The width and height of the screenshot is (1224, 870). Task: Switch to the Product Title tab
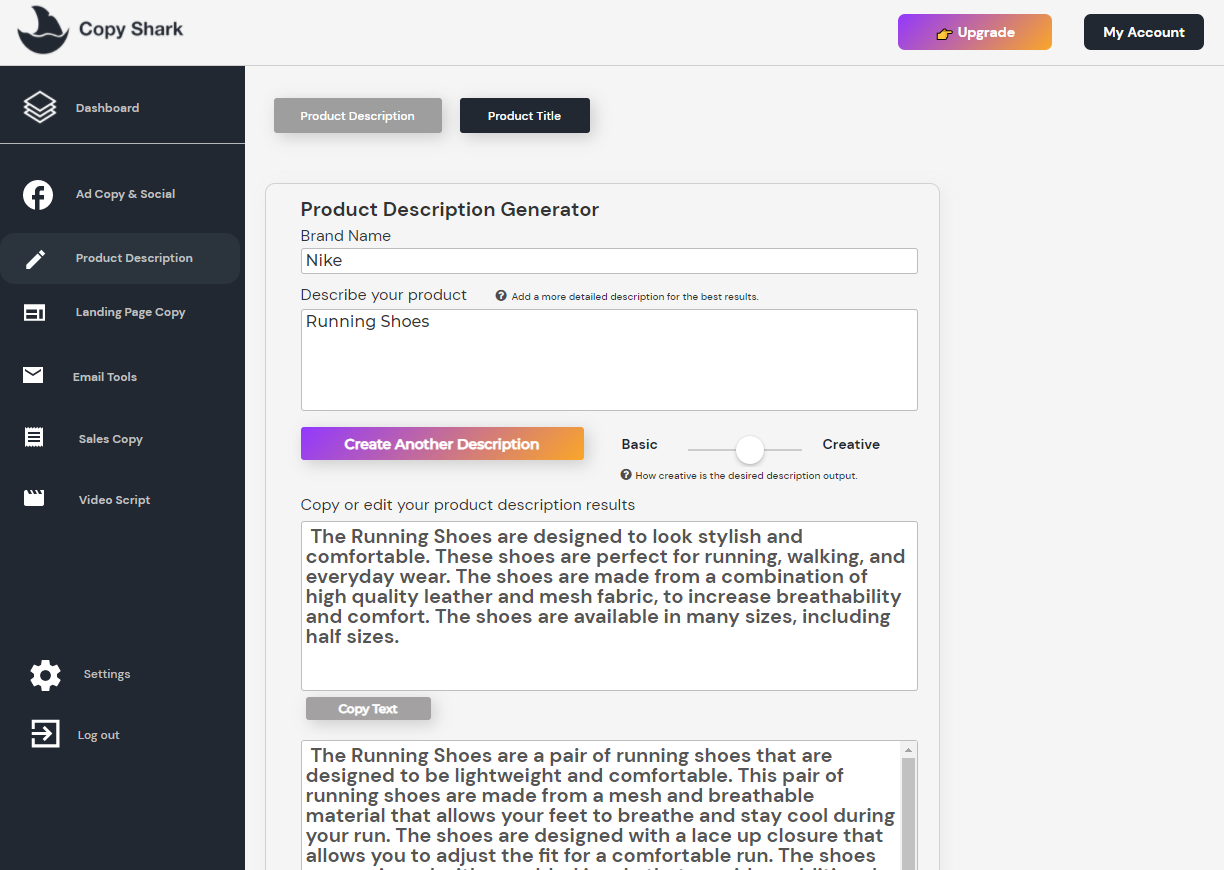tap(524, 115)
